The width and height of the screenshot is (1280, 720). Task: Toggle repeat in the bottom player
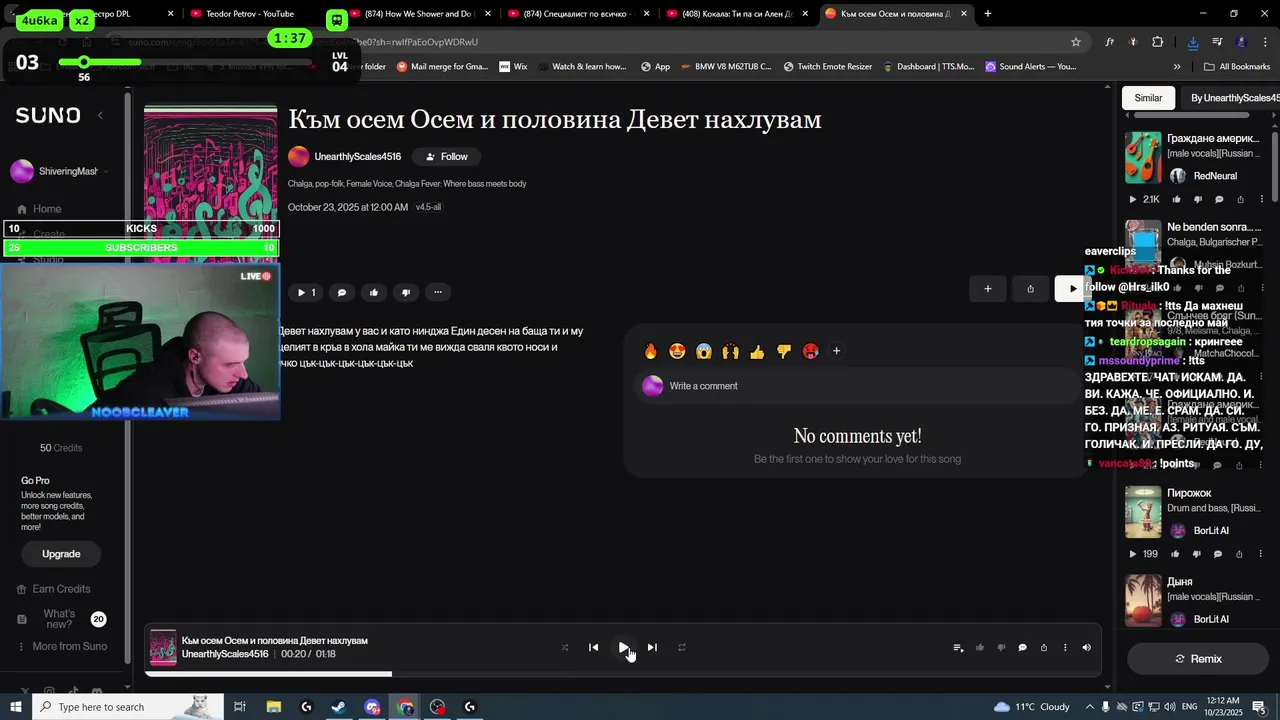tap(682, 648)
